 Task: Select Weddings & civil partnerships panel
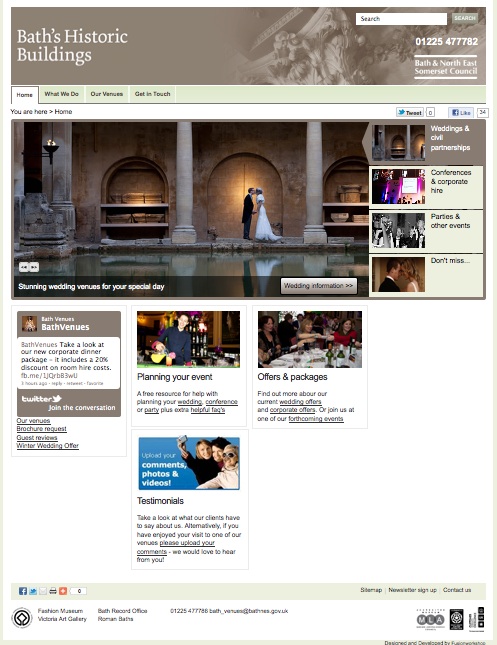pyautogui.click(x=426, y=142)
